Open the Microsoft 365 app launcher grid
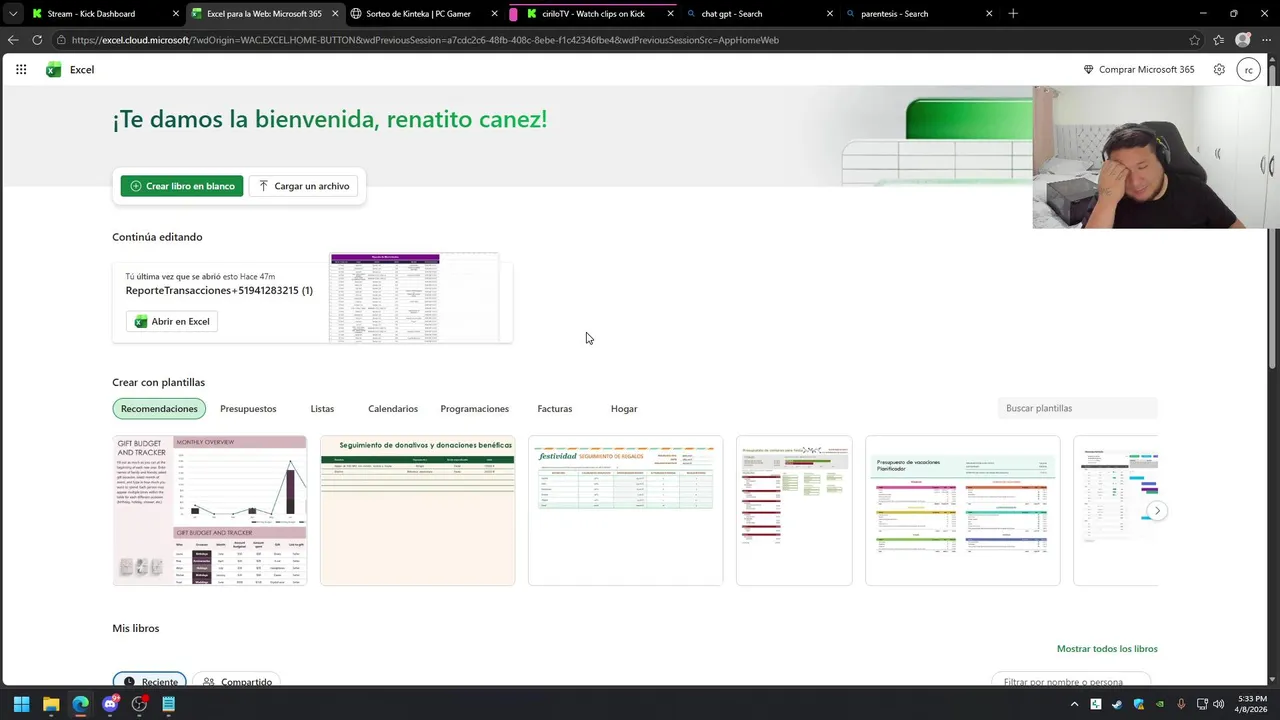The width and height of the screenshot is (1280, 720). (21, 69)
